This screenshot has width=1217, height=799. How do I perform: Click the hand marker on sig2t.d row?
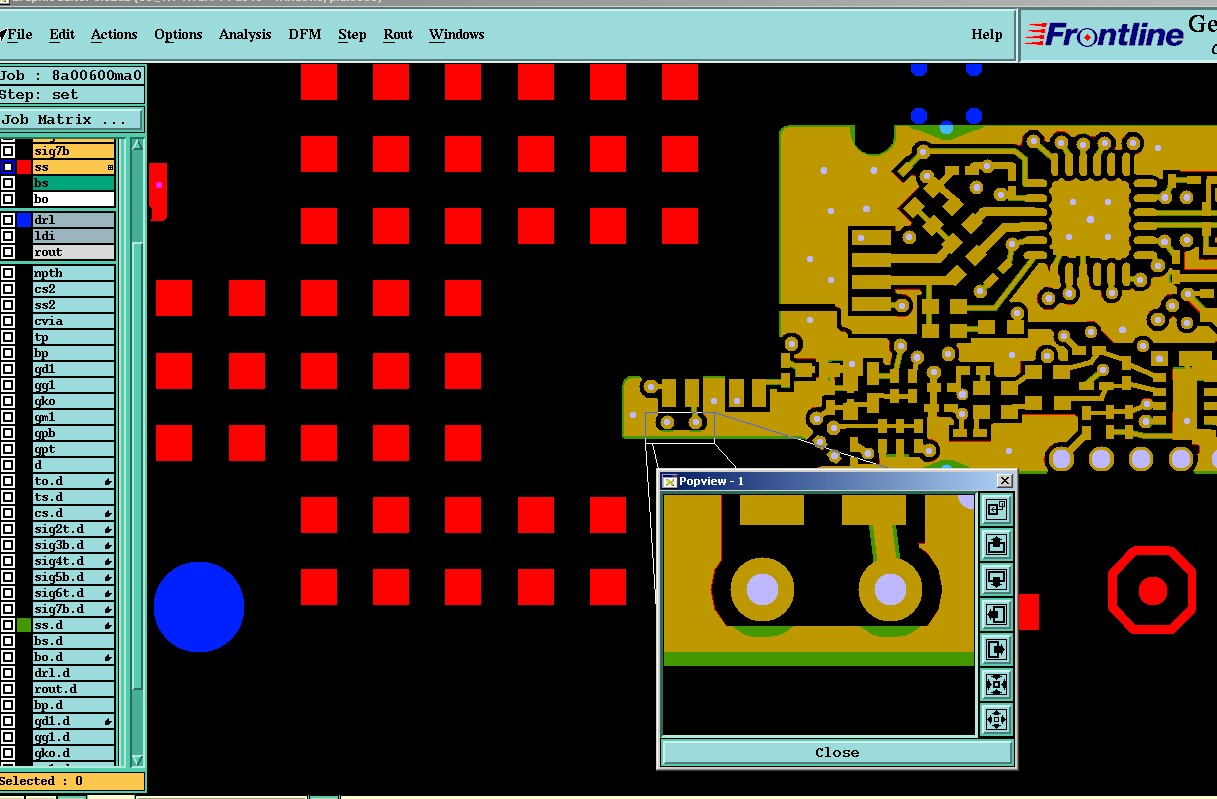tap(107, 529)
